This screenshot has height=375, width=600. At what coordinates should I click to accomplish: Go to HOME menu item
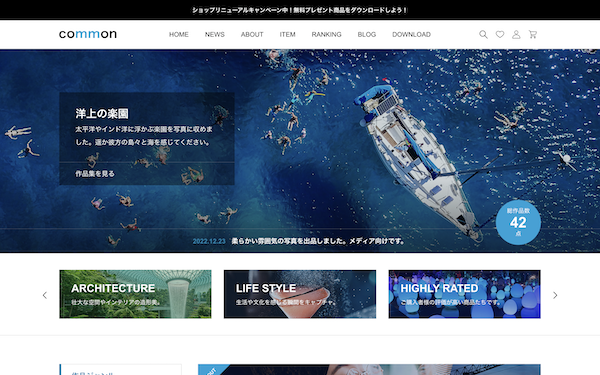(x=179, y=34)
